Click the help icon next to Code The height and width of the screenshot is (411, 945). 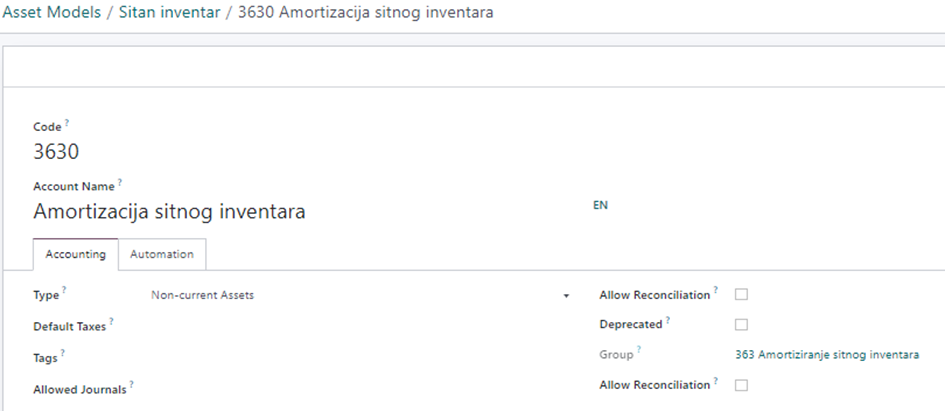68,124
